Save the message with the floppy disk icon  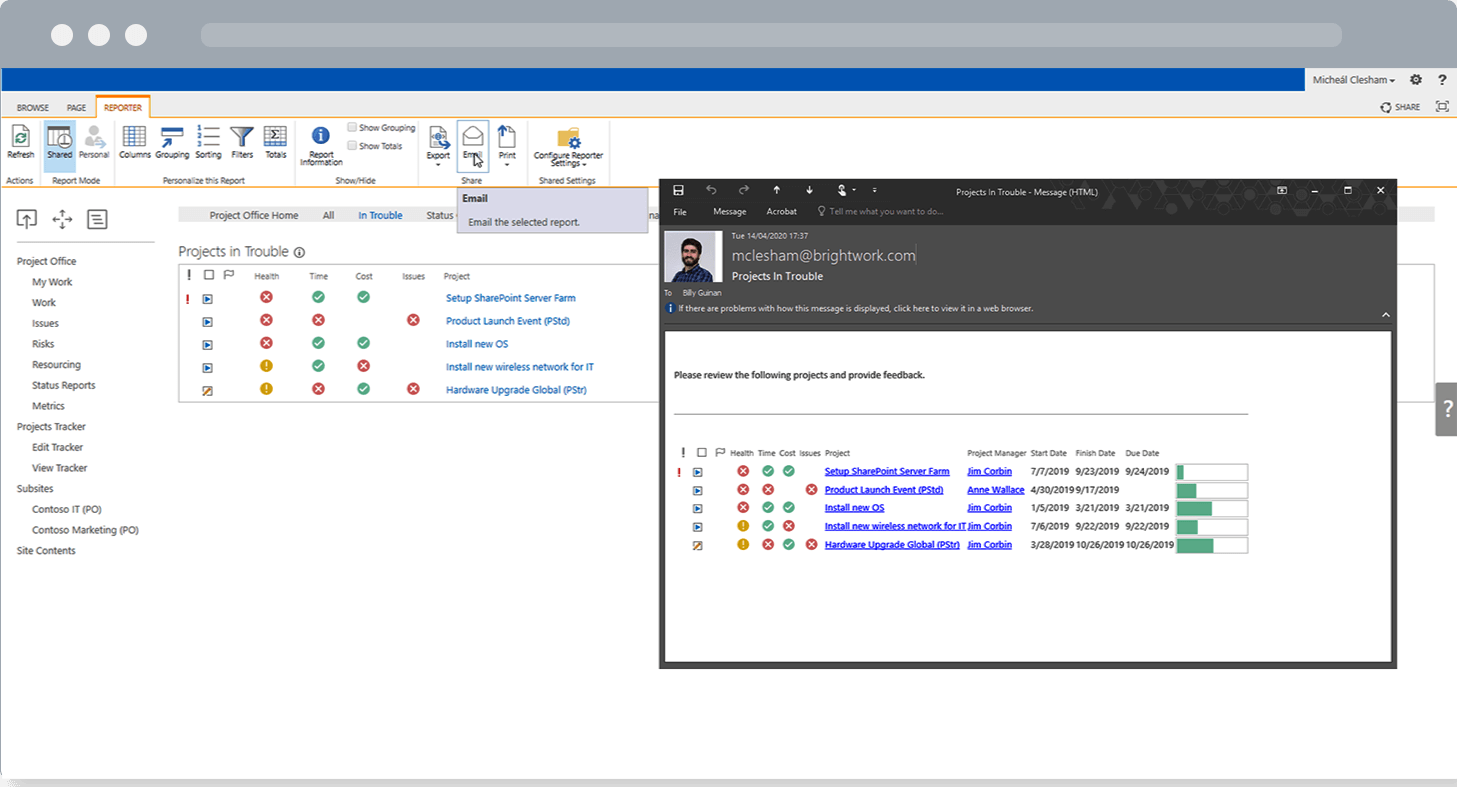(x=678, y=190)
